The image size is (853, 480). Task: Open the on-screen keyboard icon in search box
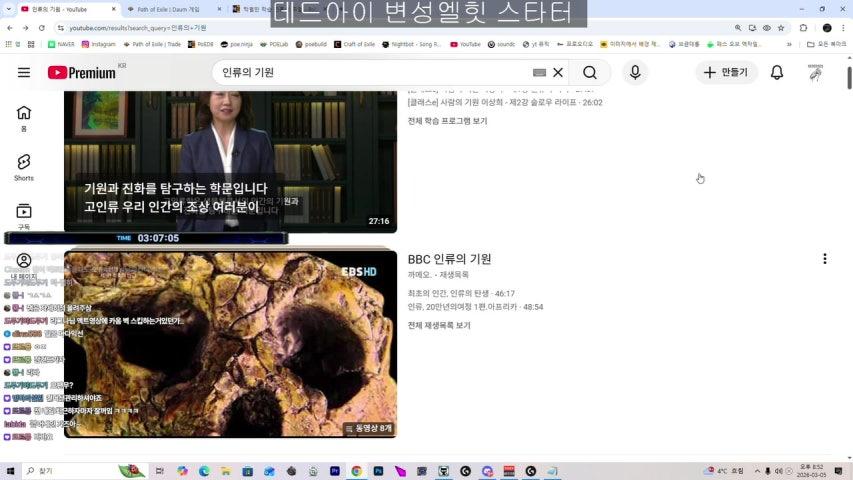point(540,73)
